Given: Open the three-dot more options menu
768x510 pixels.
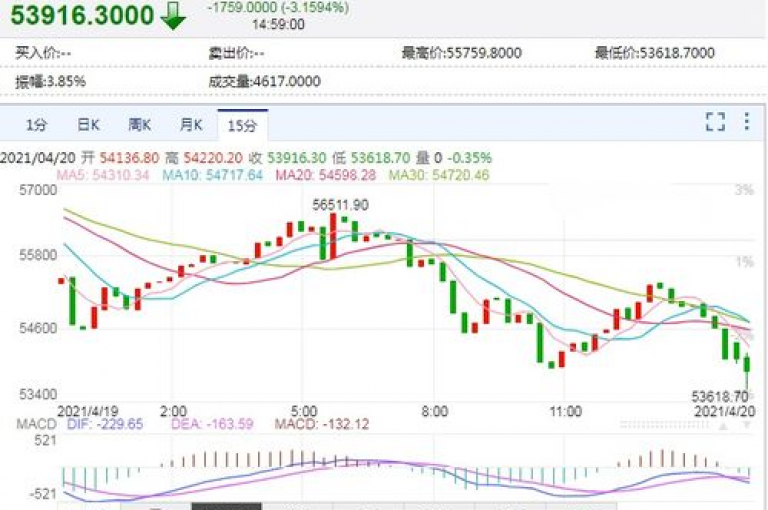Looking at the screenshot, I should pyautogui.click(x=746, y=121).
